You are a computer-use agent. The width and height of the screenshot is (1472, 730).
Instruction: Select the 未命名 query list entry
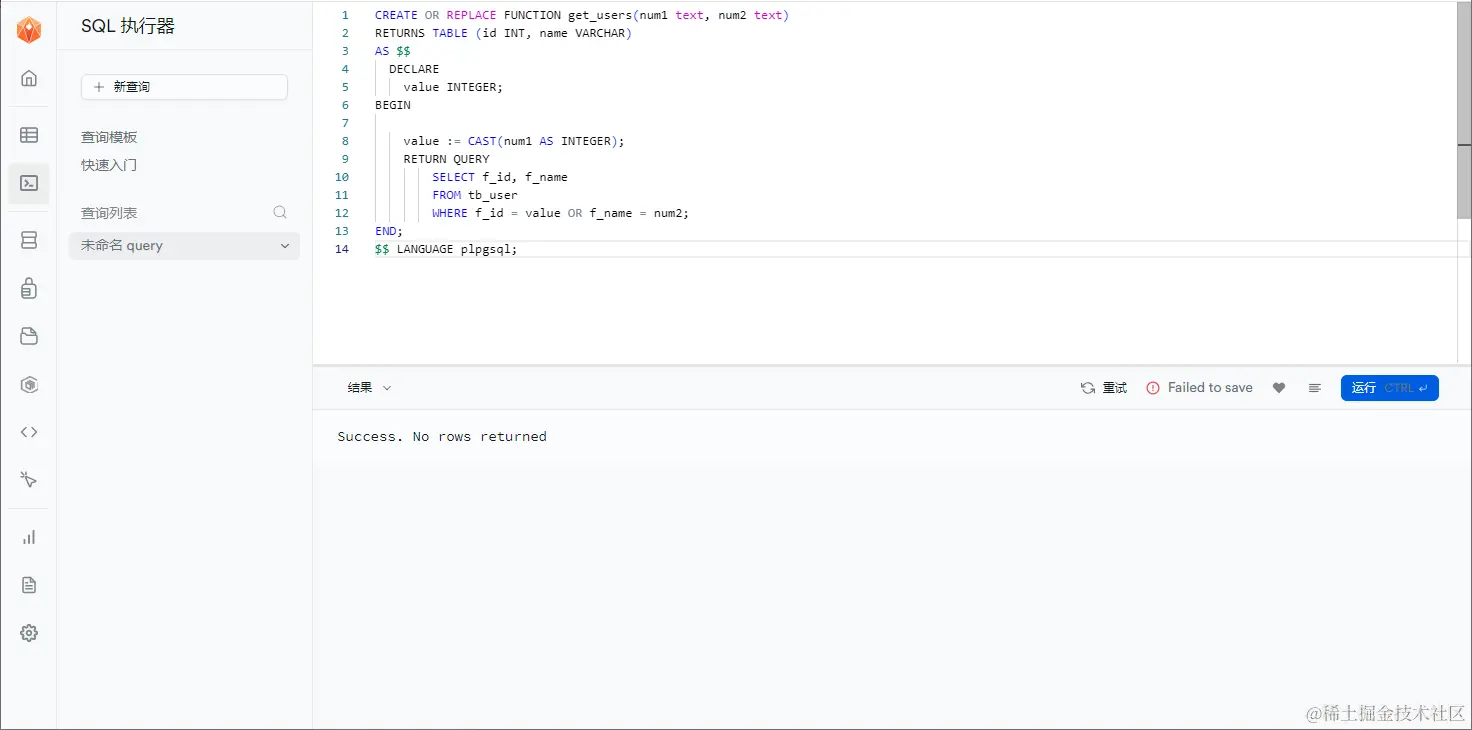184,246
